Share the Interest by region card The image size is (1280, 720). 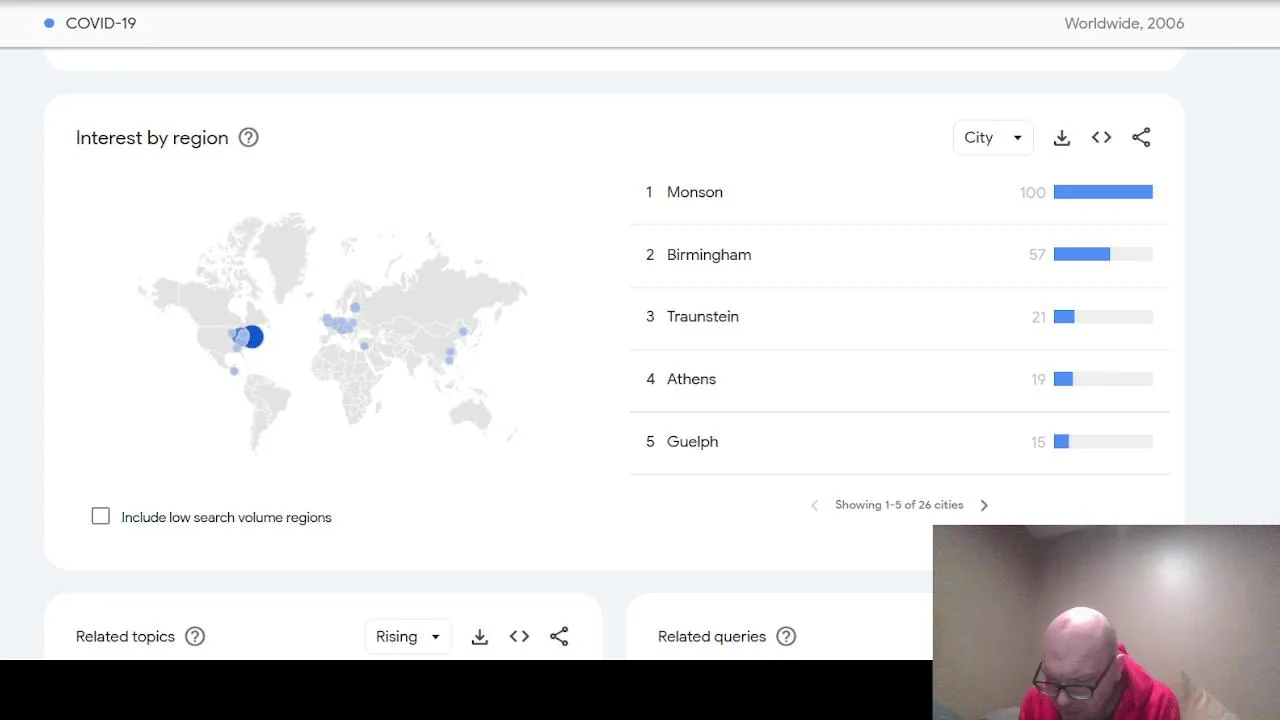(1141, 138)
